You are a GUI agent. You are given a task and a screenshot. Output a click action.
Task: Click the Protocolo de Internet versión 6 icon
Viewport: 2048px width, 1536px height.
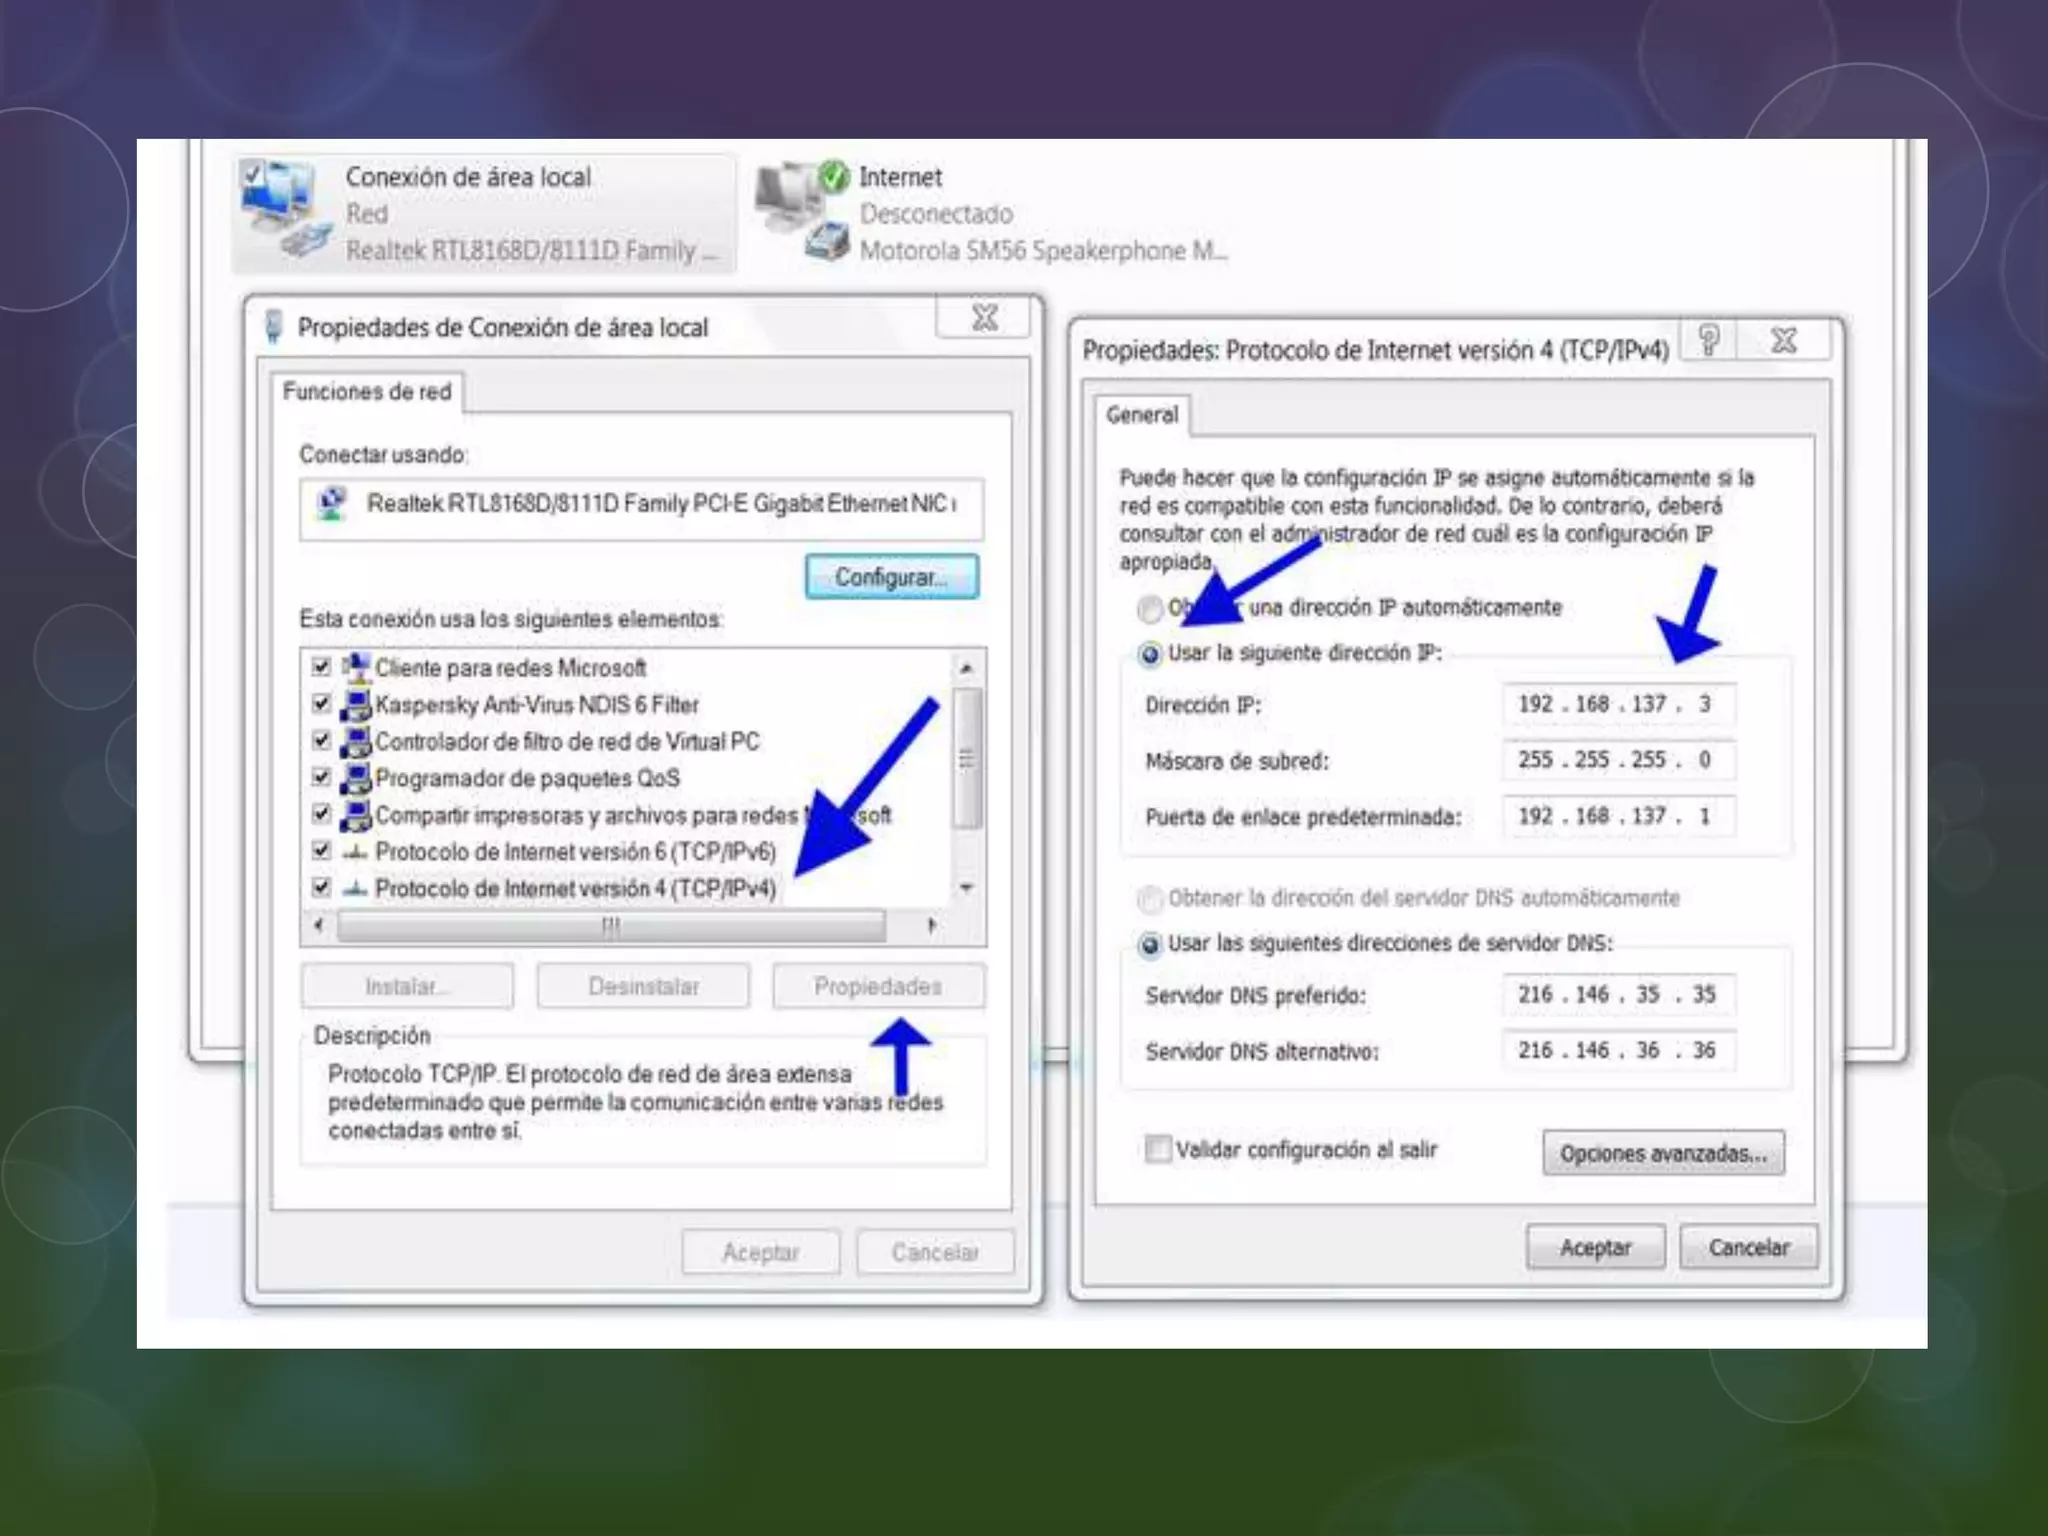(x=356, y=852)
